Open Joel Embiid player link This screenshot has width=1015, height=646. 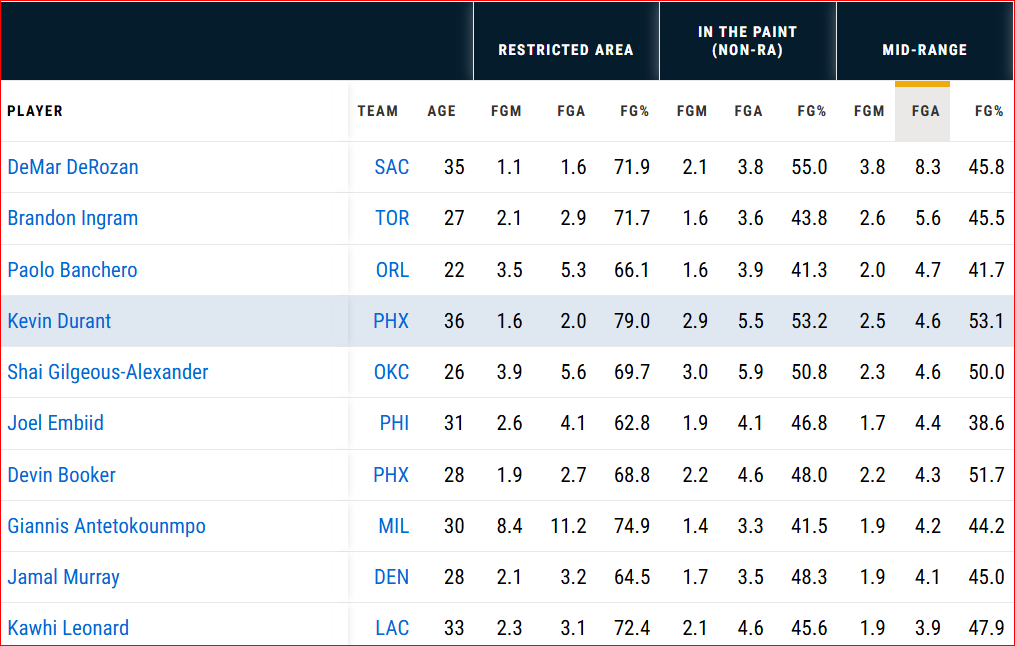(55, 423)
